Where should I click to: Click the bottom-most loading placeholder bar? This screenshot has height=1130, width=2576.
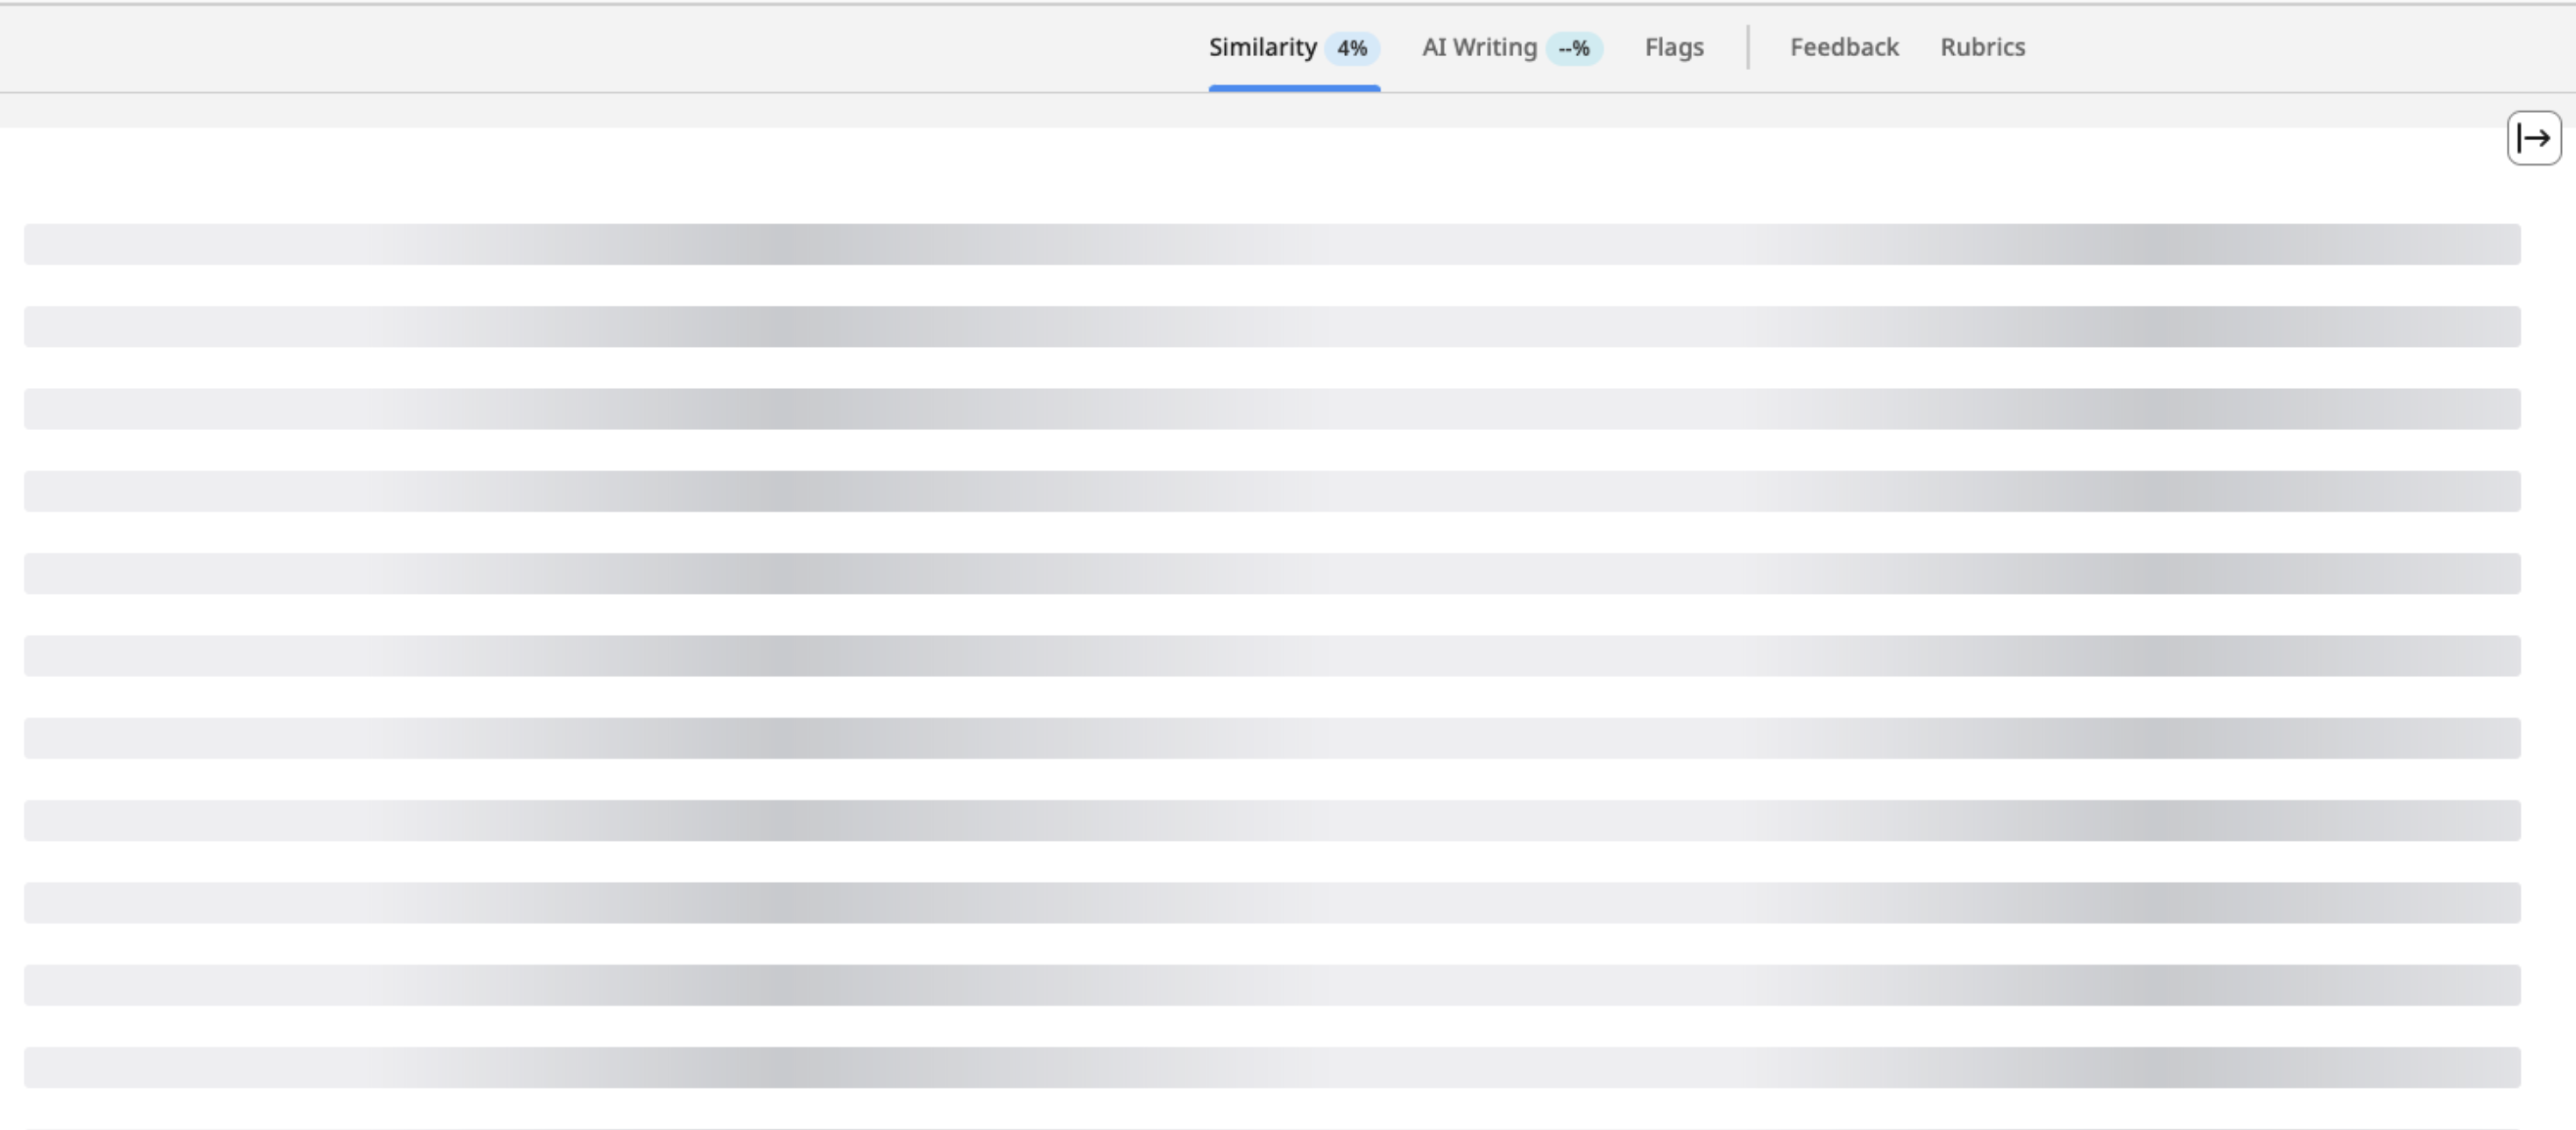point(1272,1067)
